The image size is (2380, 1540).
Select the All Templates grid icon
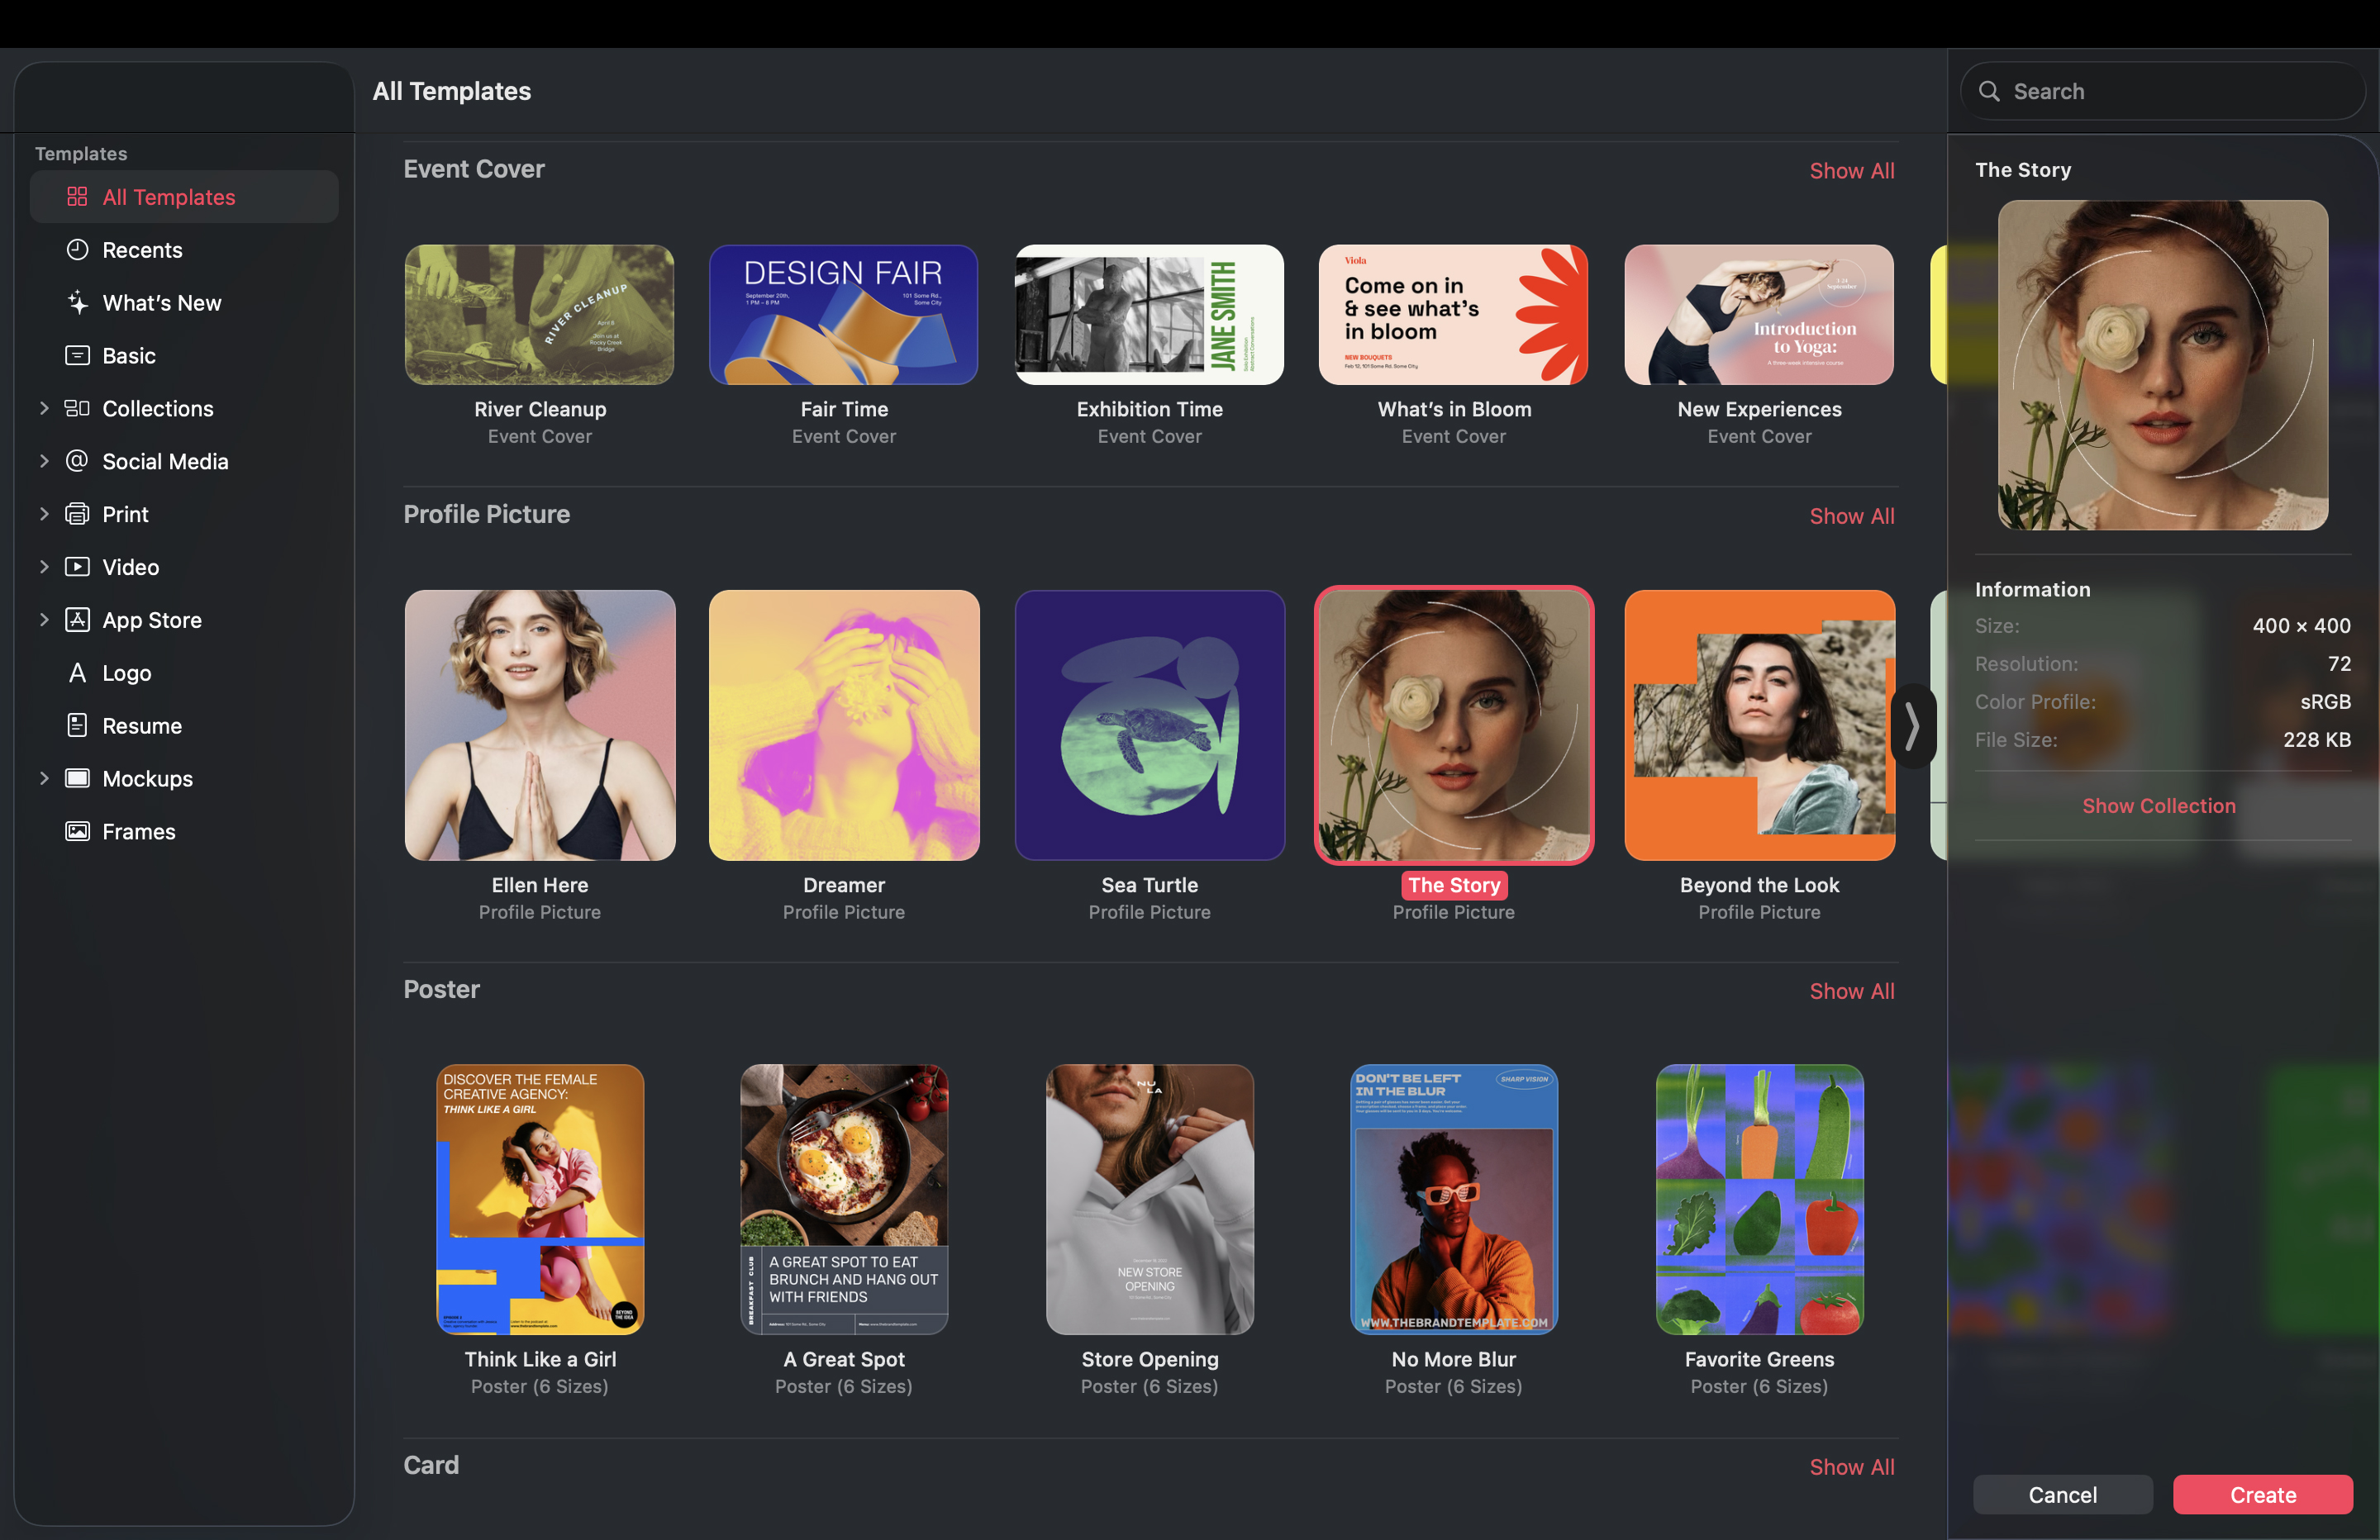tap(78, 196)
